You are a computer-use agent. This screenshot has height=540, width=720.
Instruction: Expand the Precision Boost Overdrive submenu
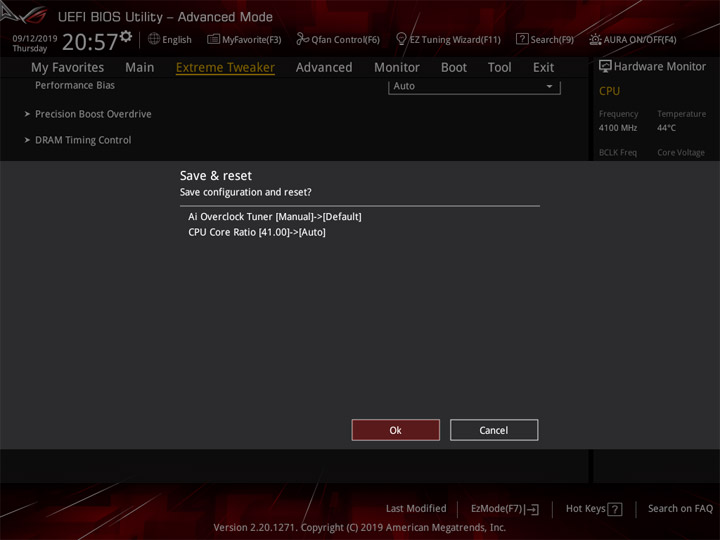[x=93, y=114]
